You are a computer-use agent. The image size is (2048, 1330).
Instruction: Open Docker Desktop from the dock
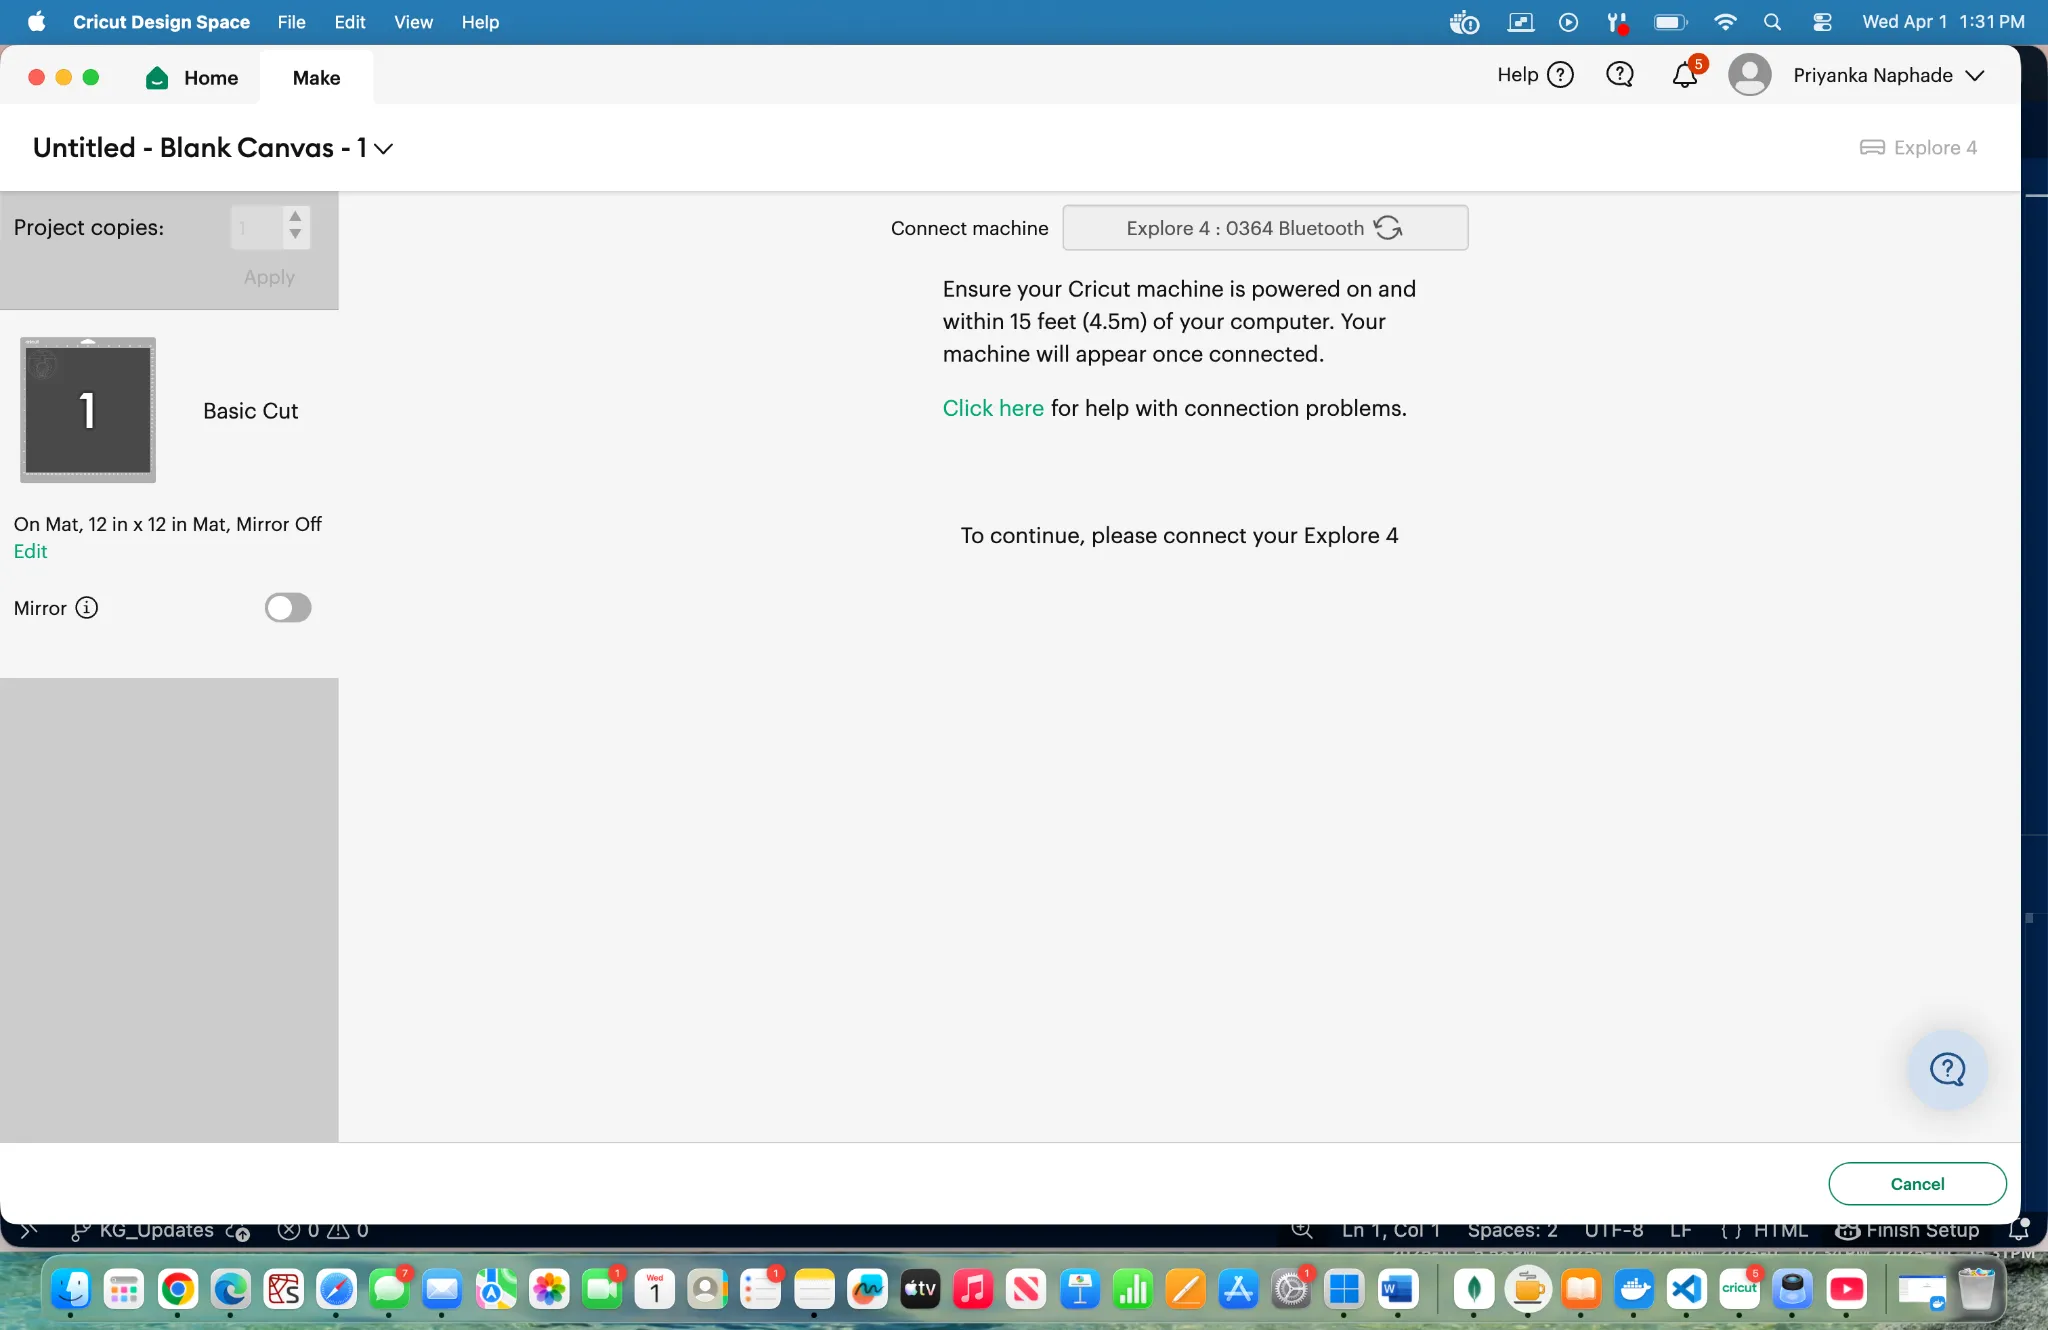[1634, 1290]
